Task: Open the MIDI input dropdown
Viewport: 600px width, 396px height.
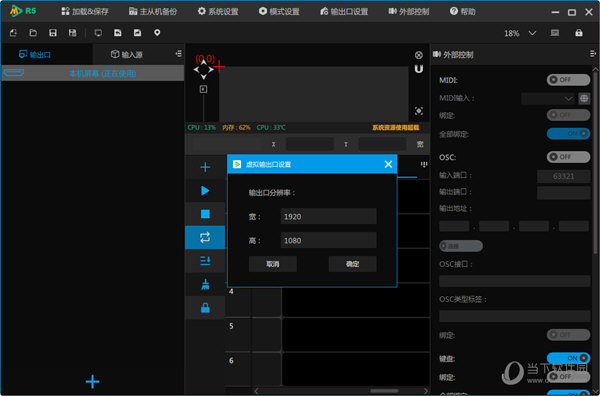Action: point(548,98)
